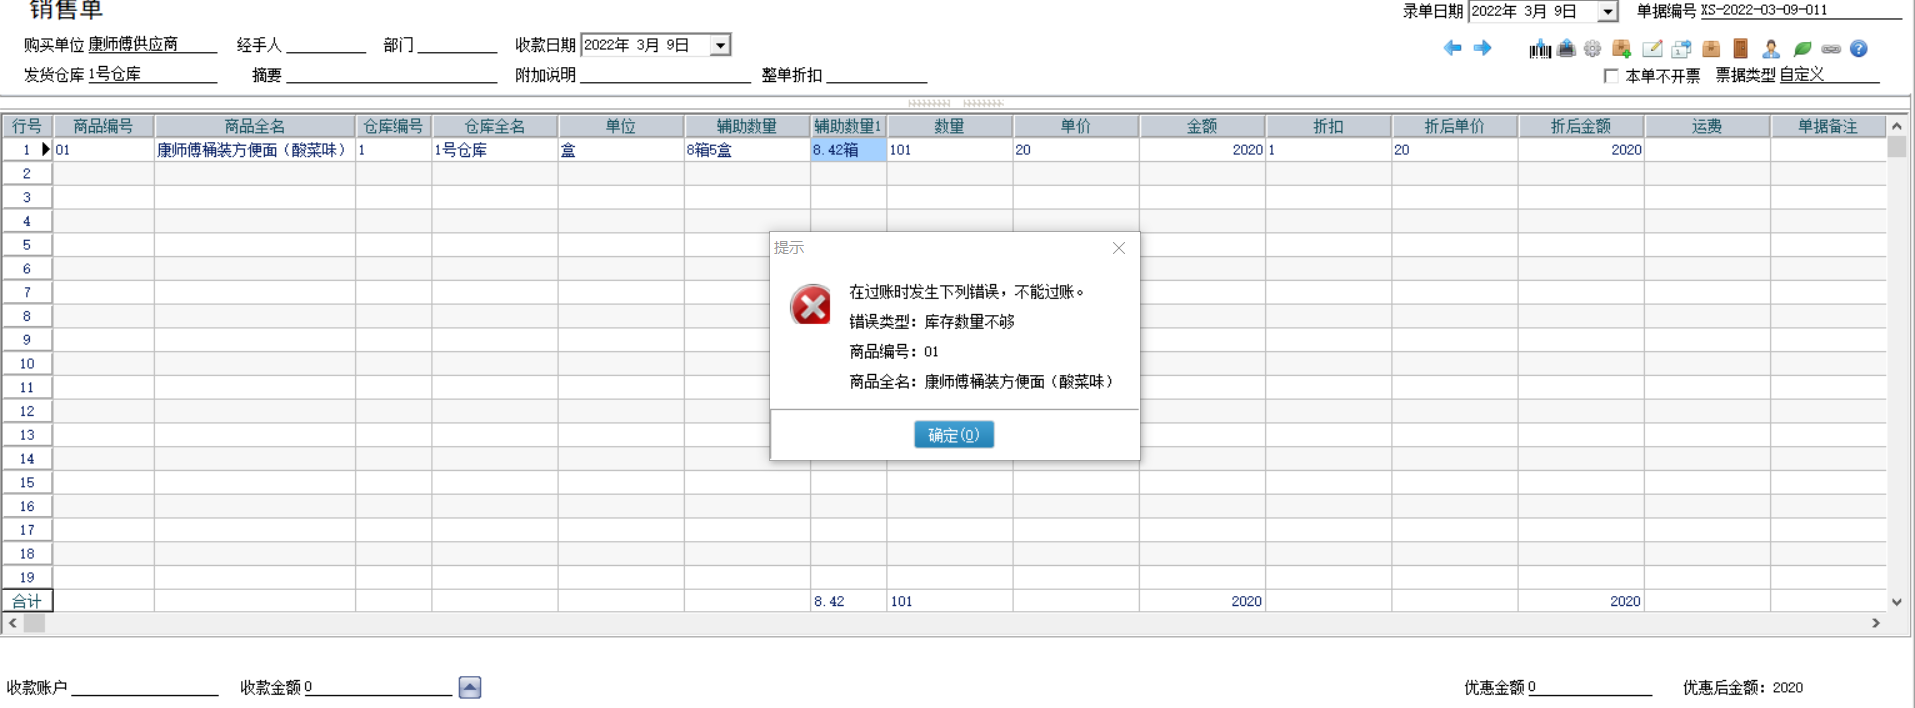Click the notepad with pencil icon

pos(1652,48)
